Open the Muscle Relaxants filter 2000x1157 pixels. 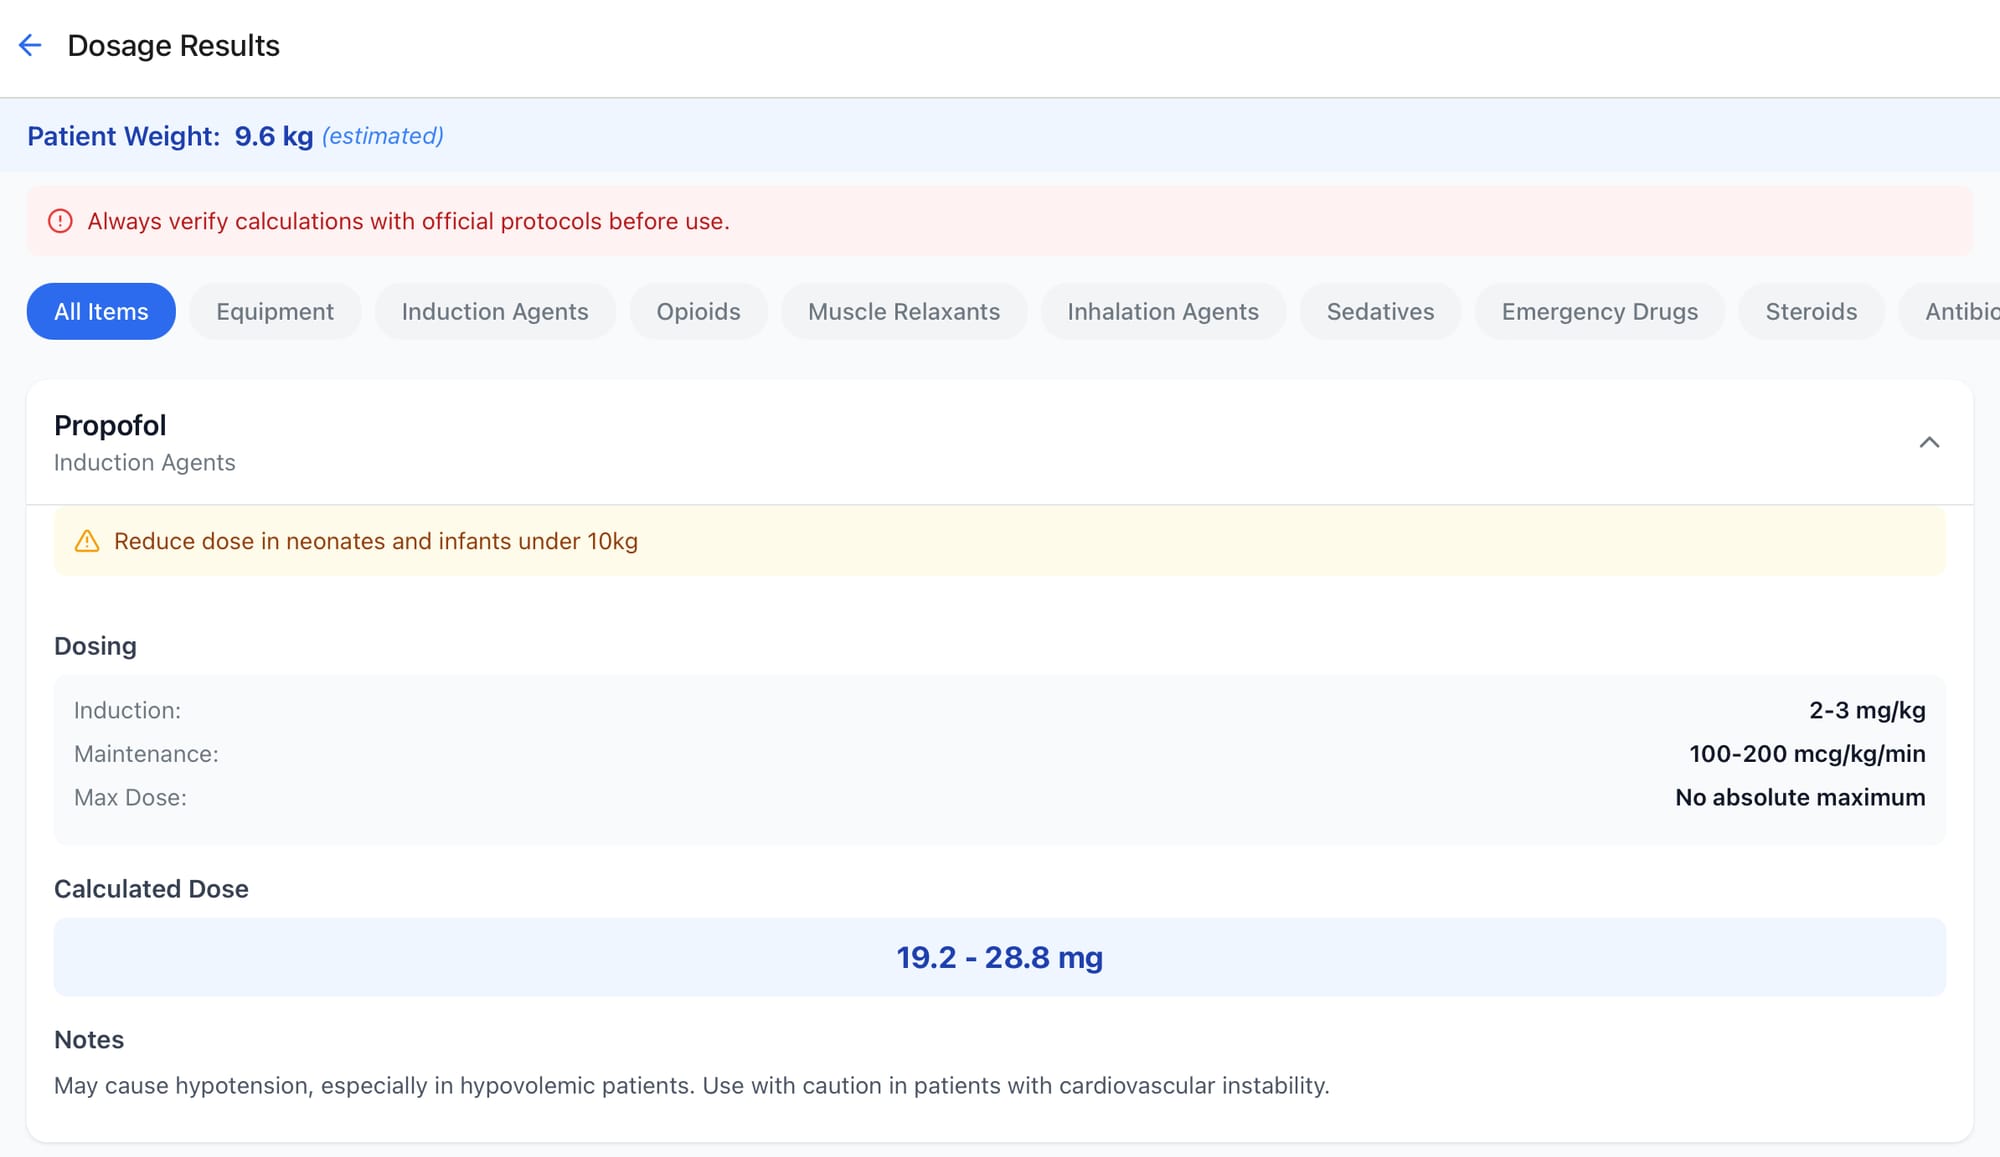[904, 312]
